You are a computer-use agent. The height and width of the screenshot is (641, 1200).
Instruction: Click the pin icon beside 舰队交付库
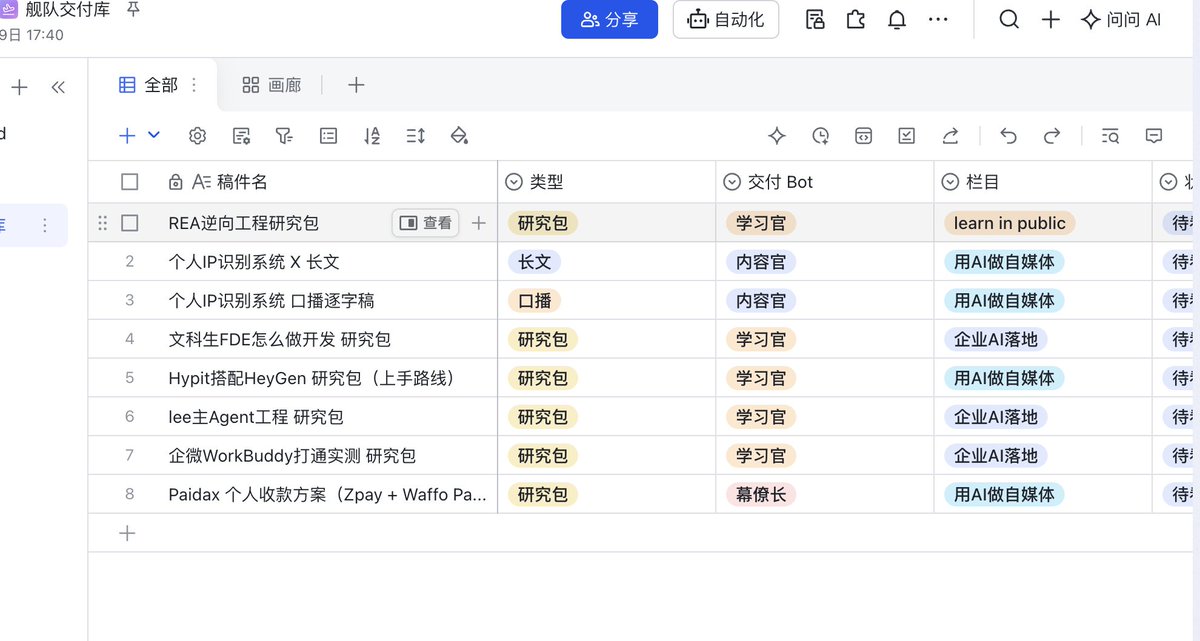coord(133,11)
